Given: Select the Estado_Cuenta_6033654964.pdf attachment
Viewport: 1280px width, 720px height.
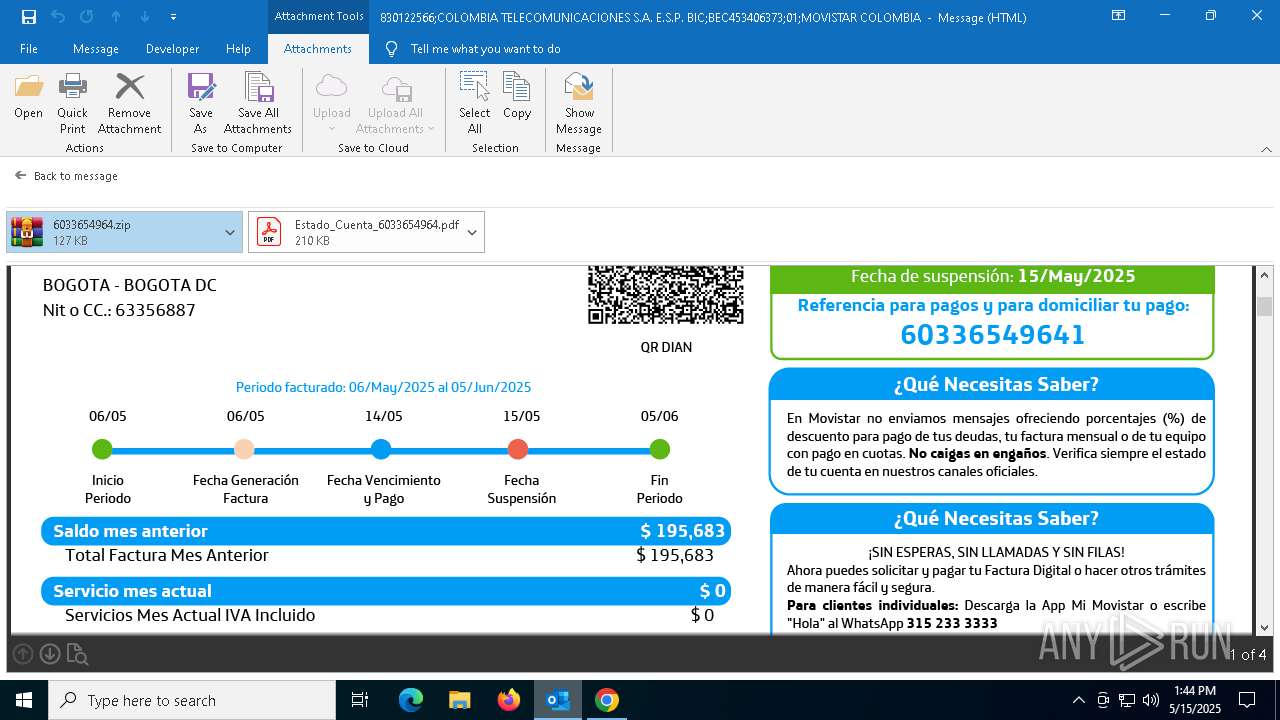Looking at the screenshot, I should [x=355, y=232].
